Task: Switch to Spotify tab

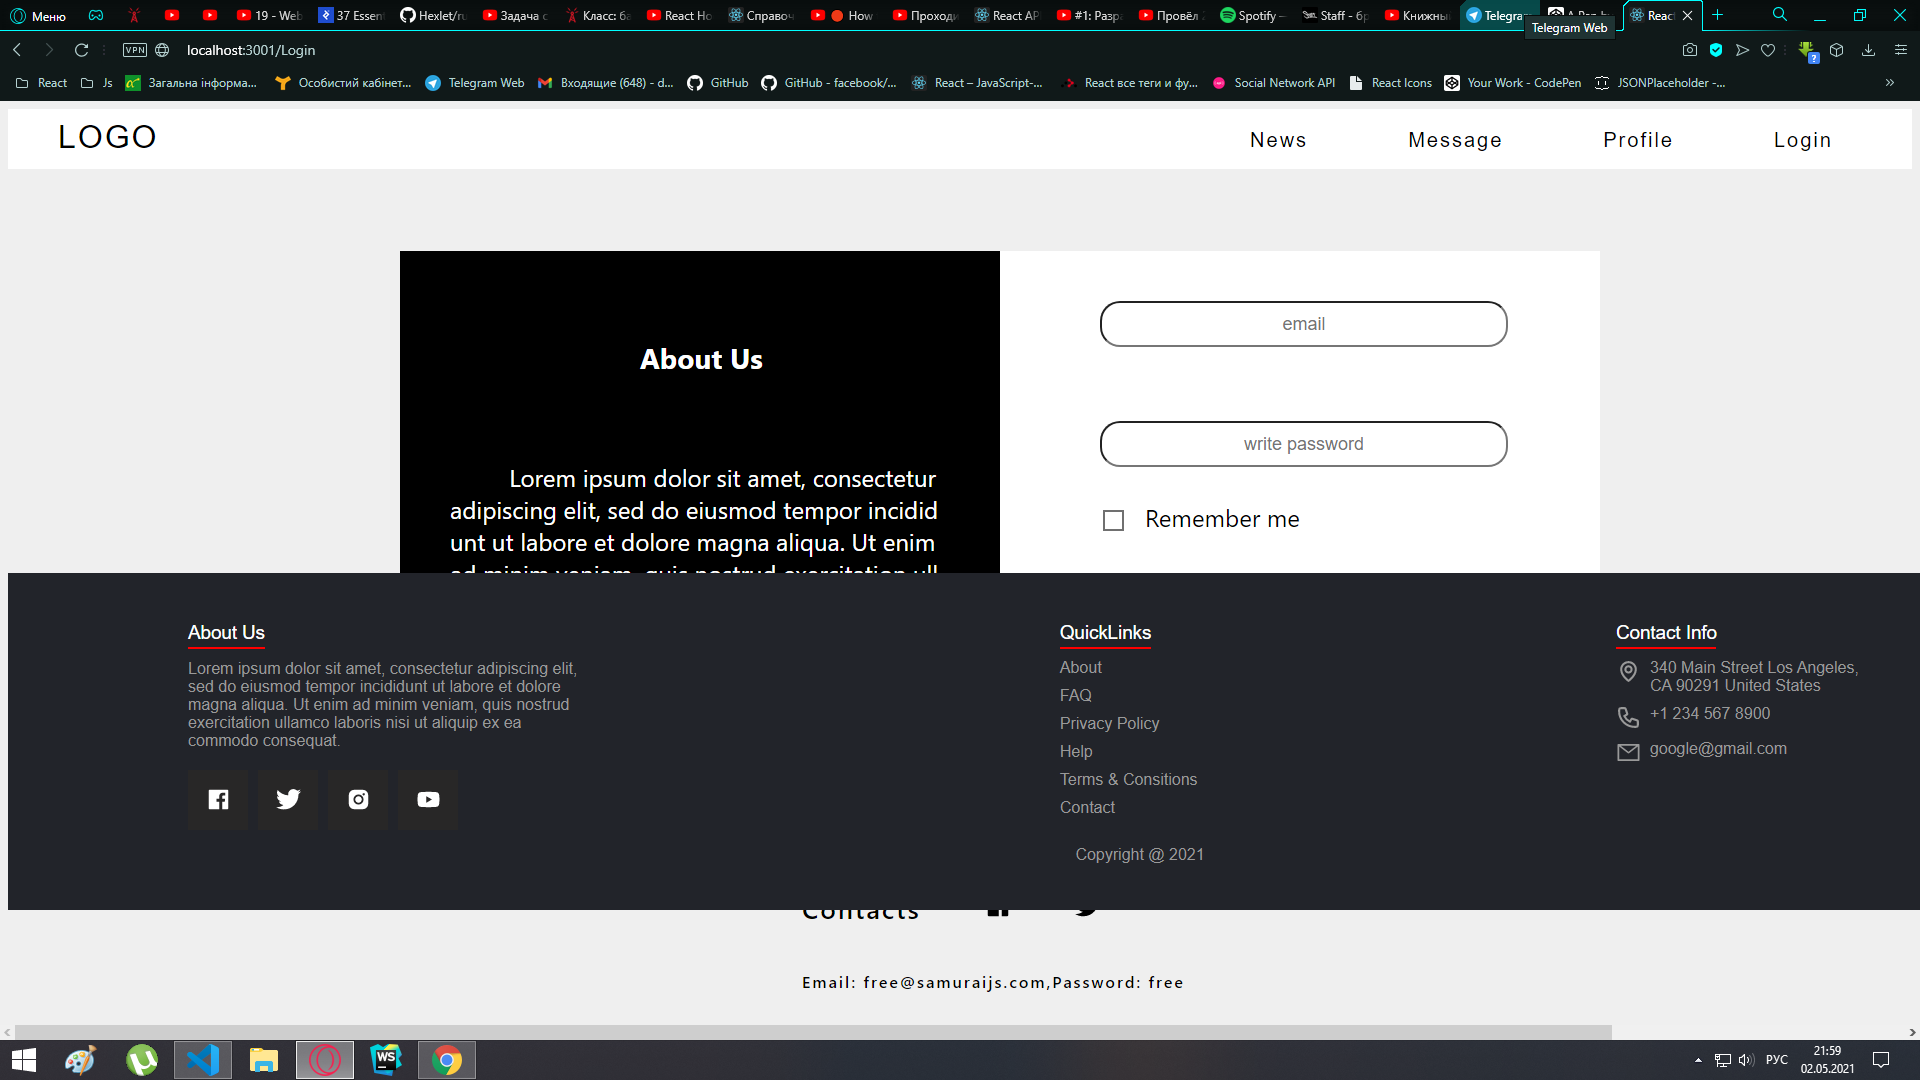Action: pyautogui.click(x=1252, y=15)
